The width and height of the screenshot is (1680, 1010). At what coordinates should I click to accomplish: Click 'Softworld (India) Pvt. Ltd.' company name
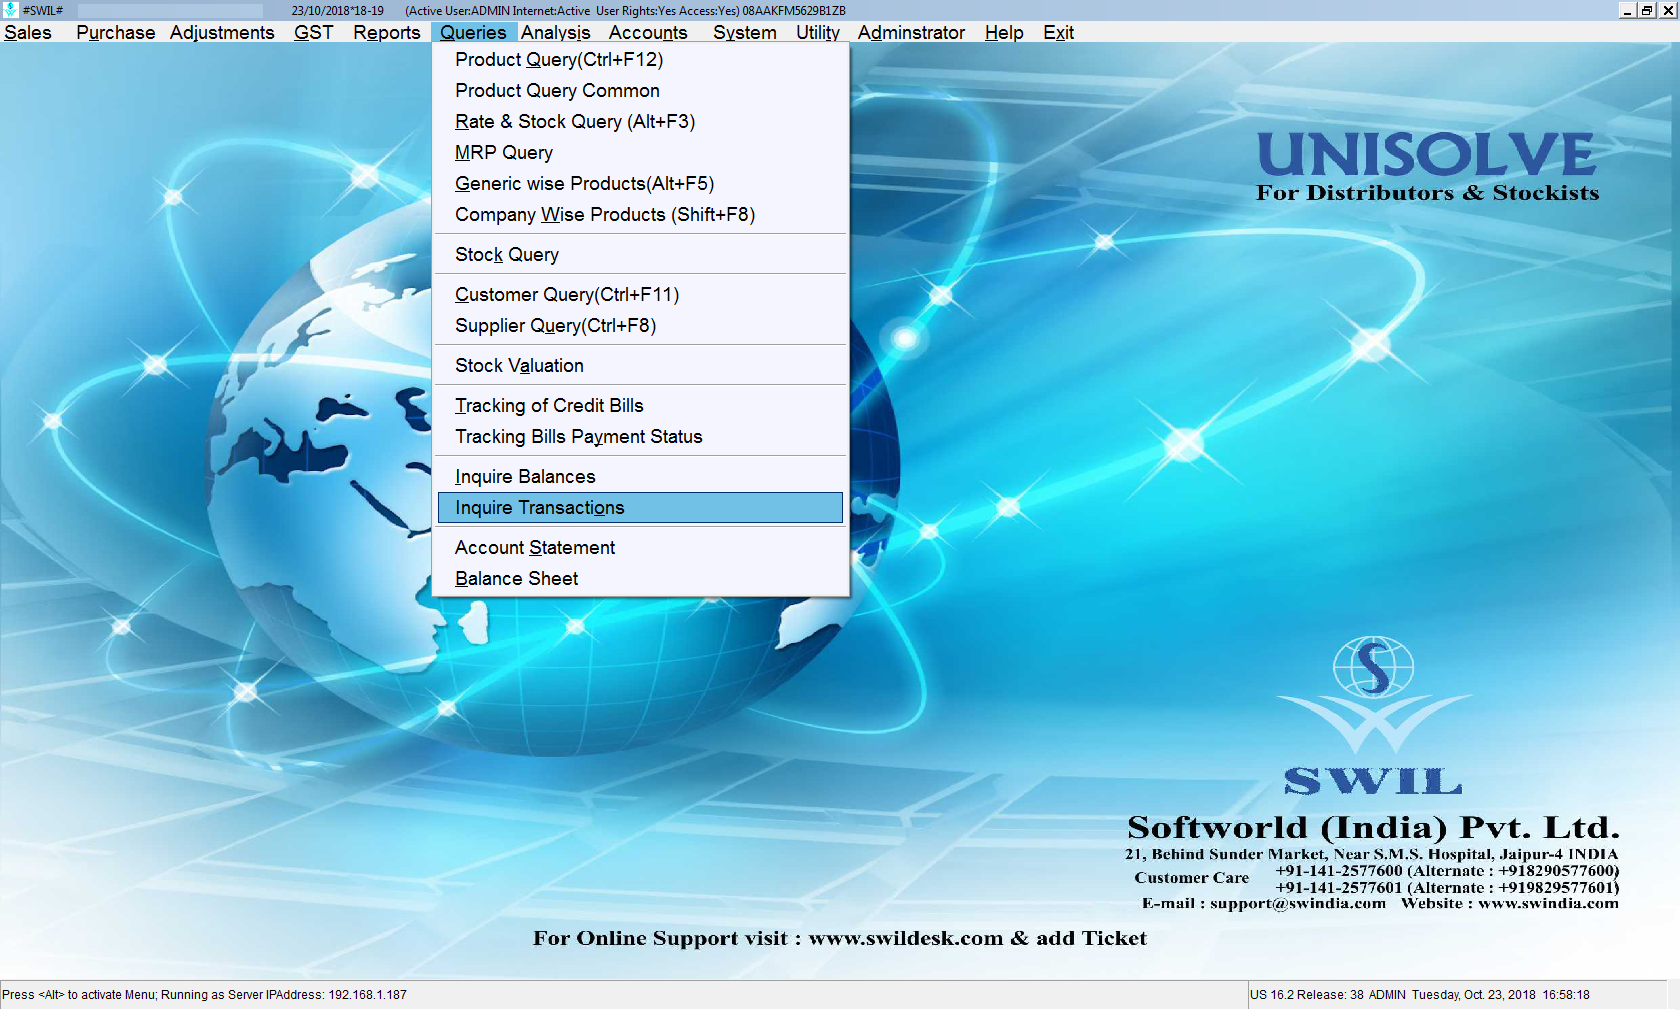coord(1373,827)
